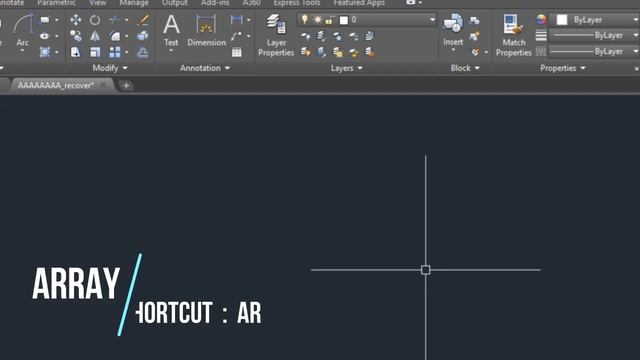Click the Edit Attributes icon
The height and width of the screenshot is (360, 640).
point(475,52)
